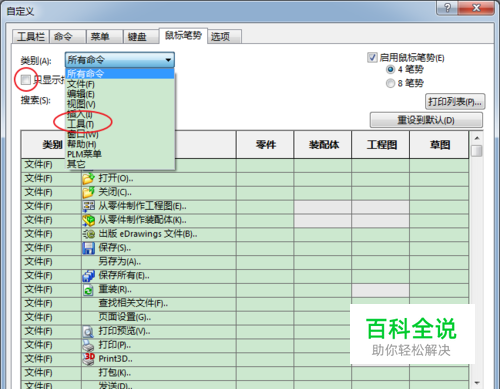Click the make drawing from part icon
Viewport: 500px width, 389px height.
pos(89,206)
